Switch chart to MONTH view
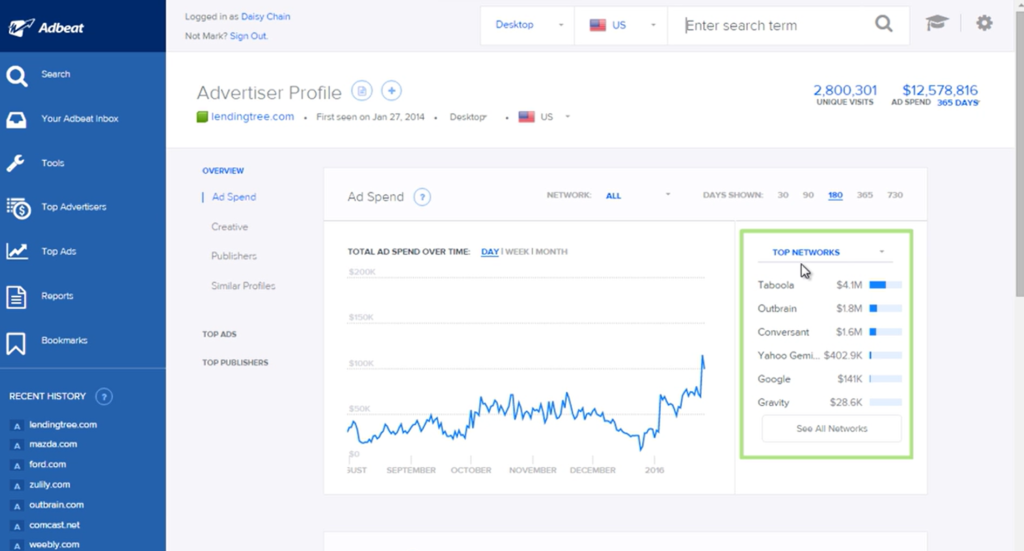This screenshot has width=1024, height=551. (x=551, y=251)
